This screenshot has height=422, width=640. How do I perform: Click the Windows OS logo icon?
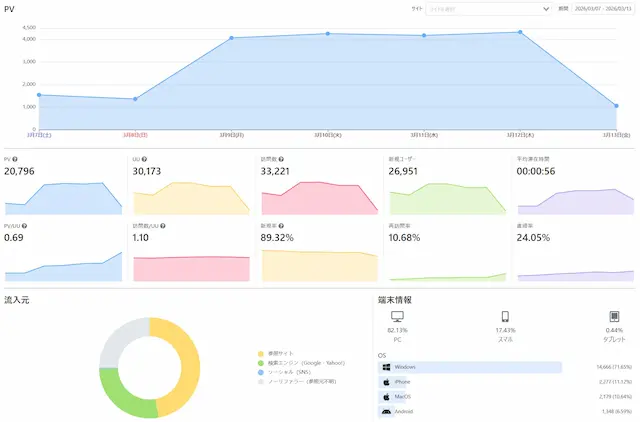pos(386,367)
